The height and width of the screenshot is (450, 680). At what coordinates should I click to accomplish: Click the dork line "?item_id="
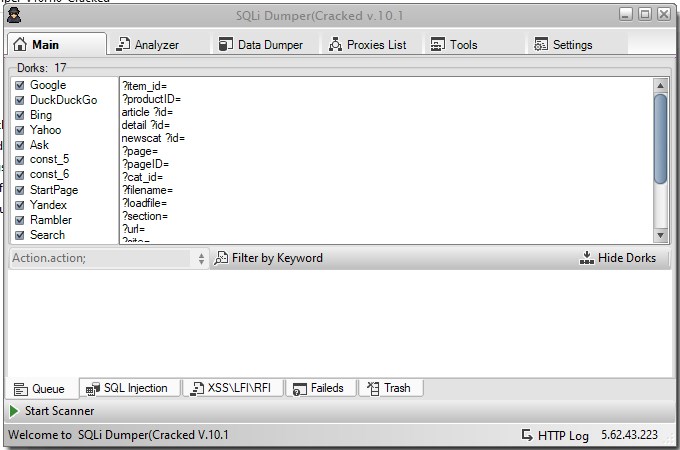click(x=144, y=86)
